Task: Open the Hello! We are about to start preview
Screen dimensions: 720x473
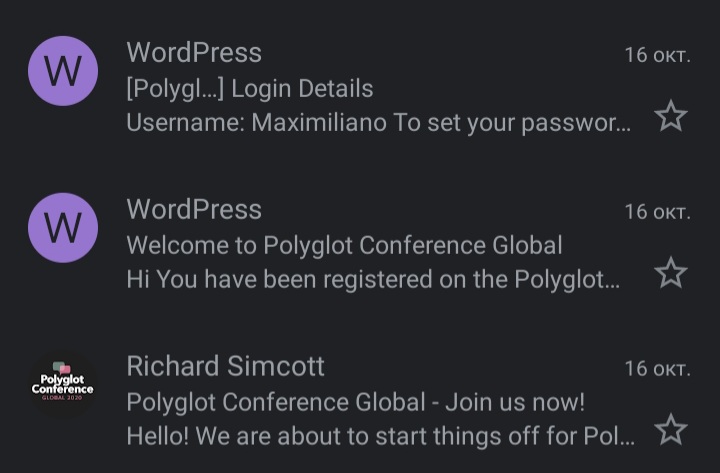Action: pos(381,436)
